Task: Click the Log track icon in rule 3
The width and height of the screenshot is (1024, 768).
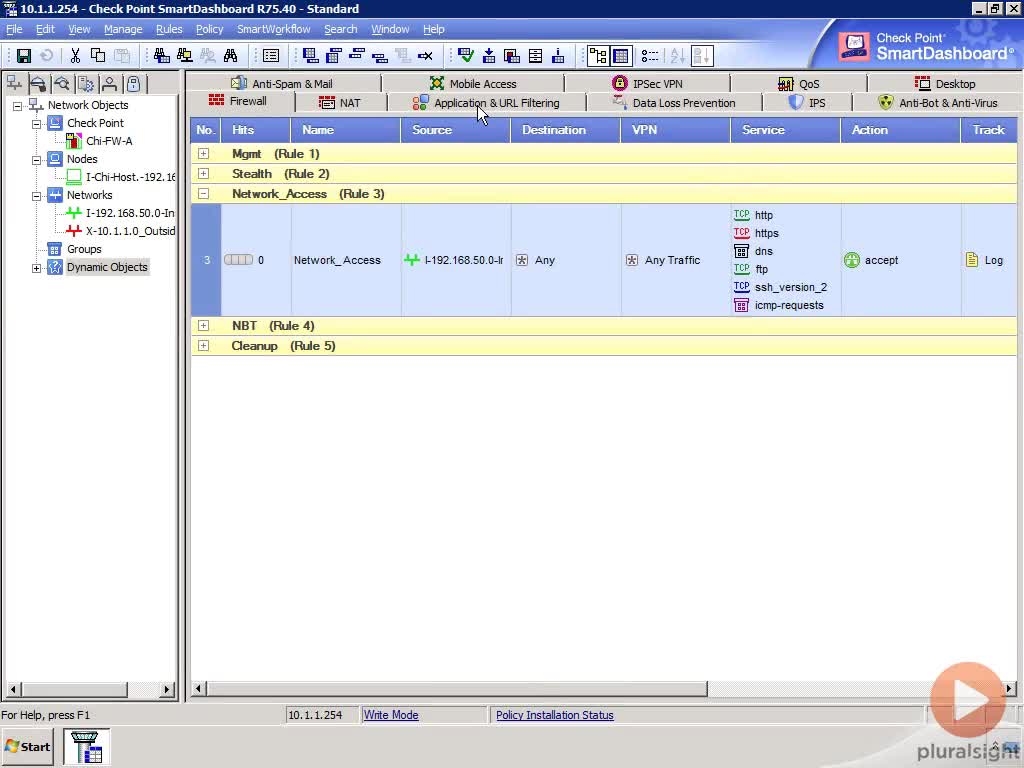Action: tap(972, 260)
